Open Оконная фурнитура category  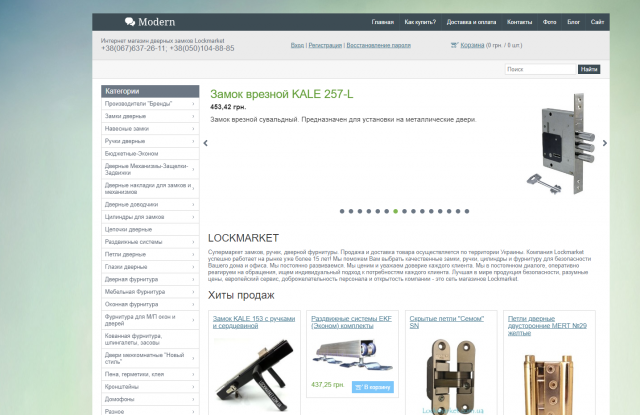click(150, 304)
